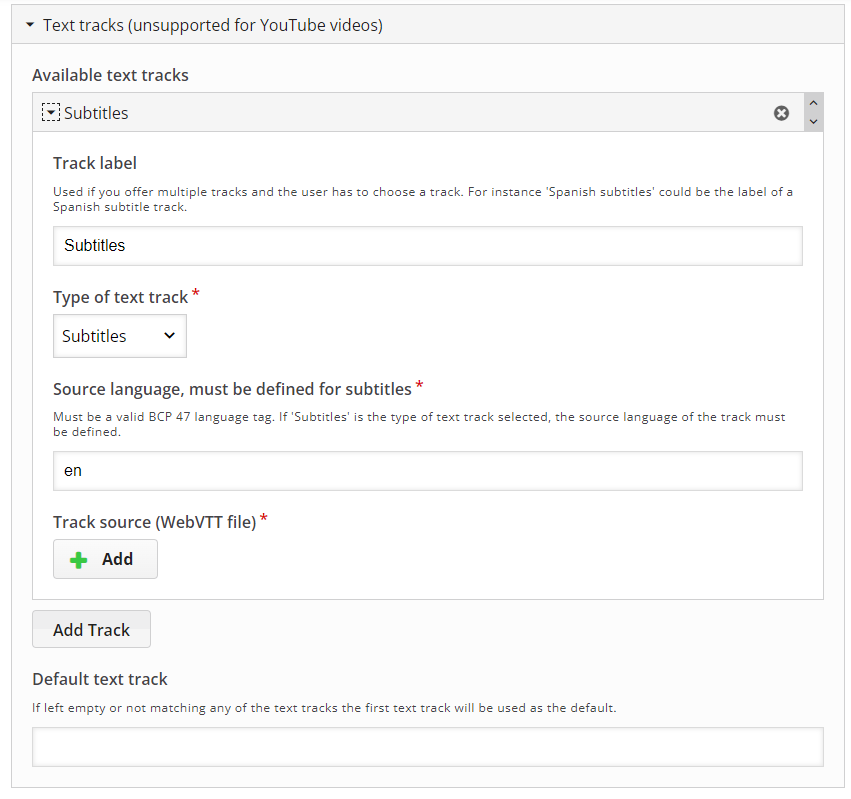Screen dimensions: 851x799
Task: Click the green plus icon
Action: pos(79,560)
